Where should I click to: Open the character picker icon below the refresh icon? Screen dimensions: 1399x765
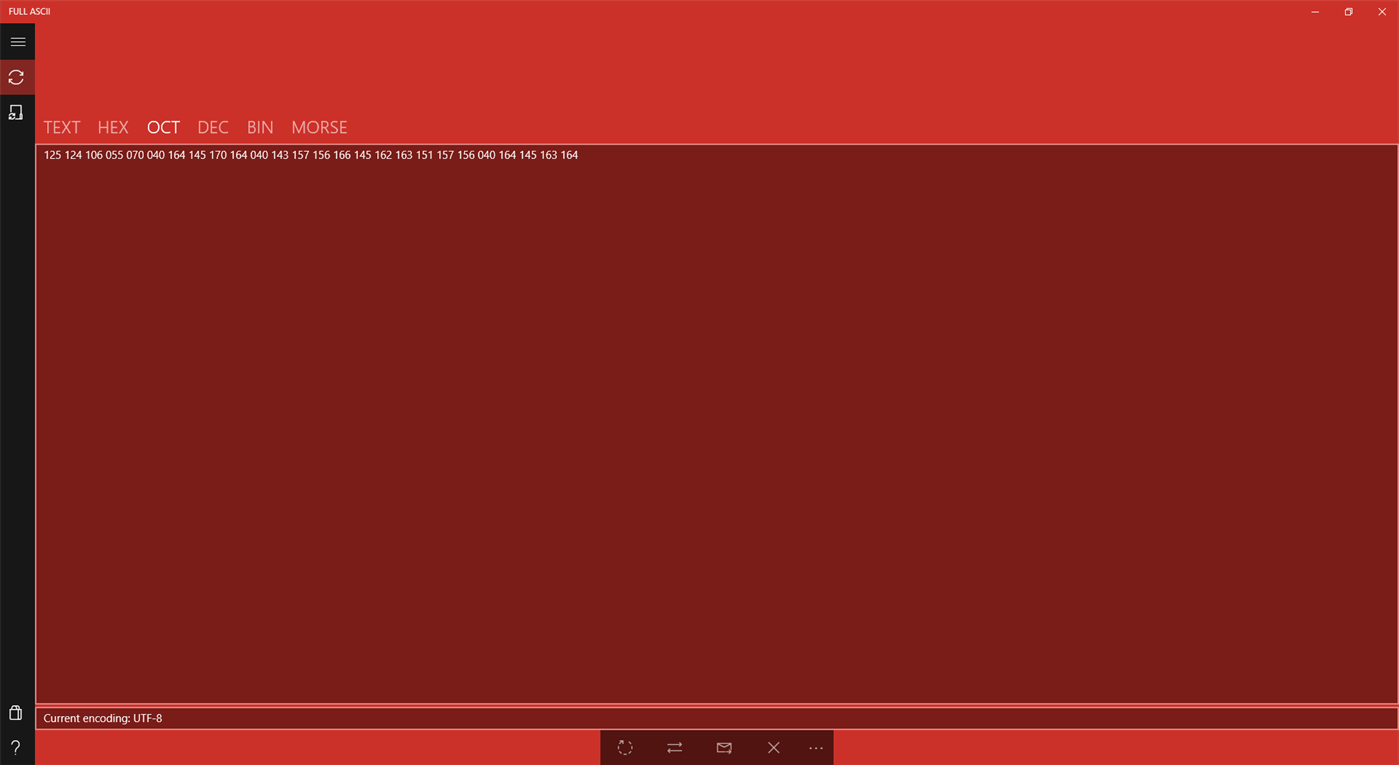tap(16, 111)
